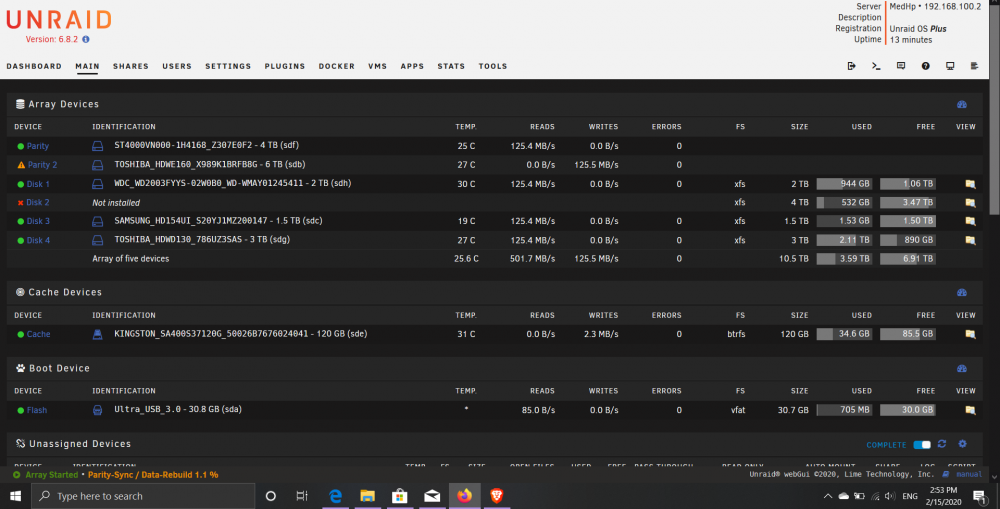1000x509 pixels.
Task: Click Boot Device dashboard gauge icon
Action: [x=962, y=369]
